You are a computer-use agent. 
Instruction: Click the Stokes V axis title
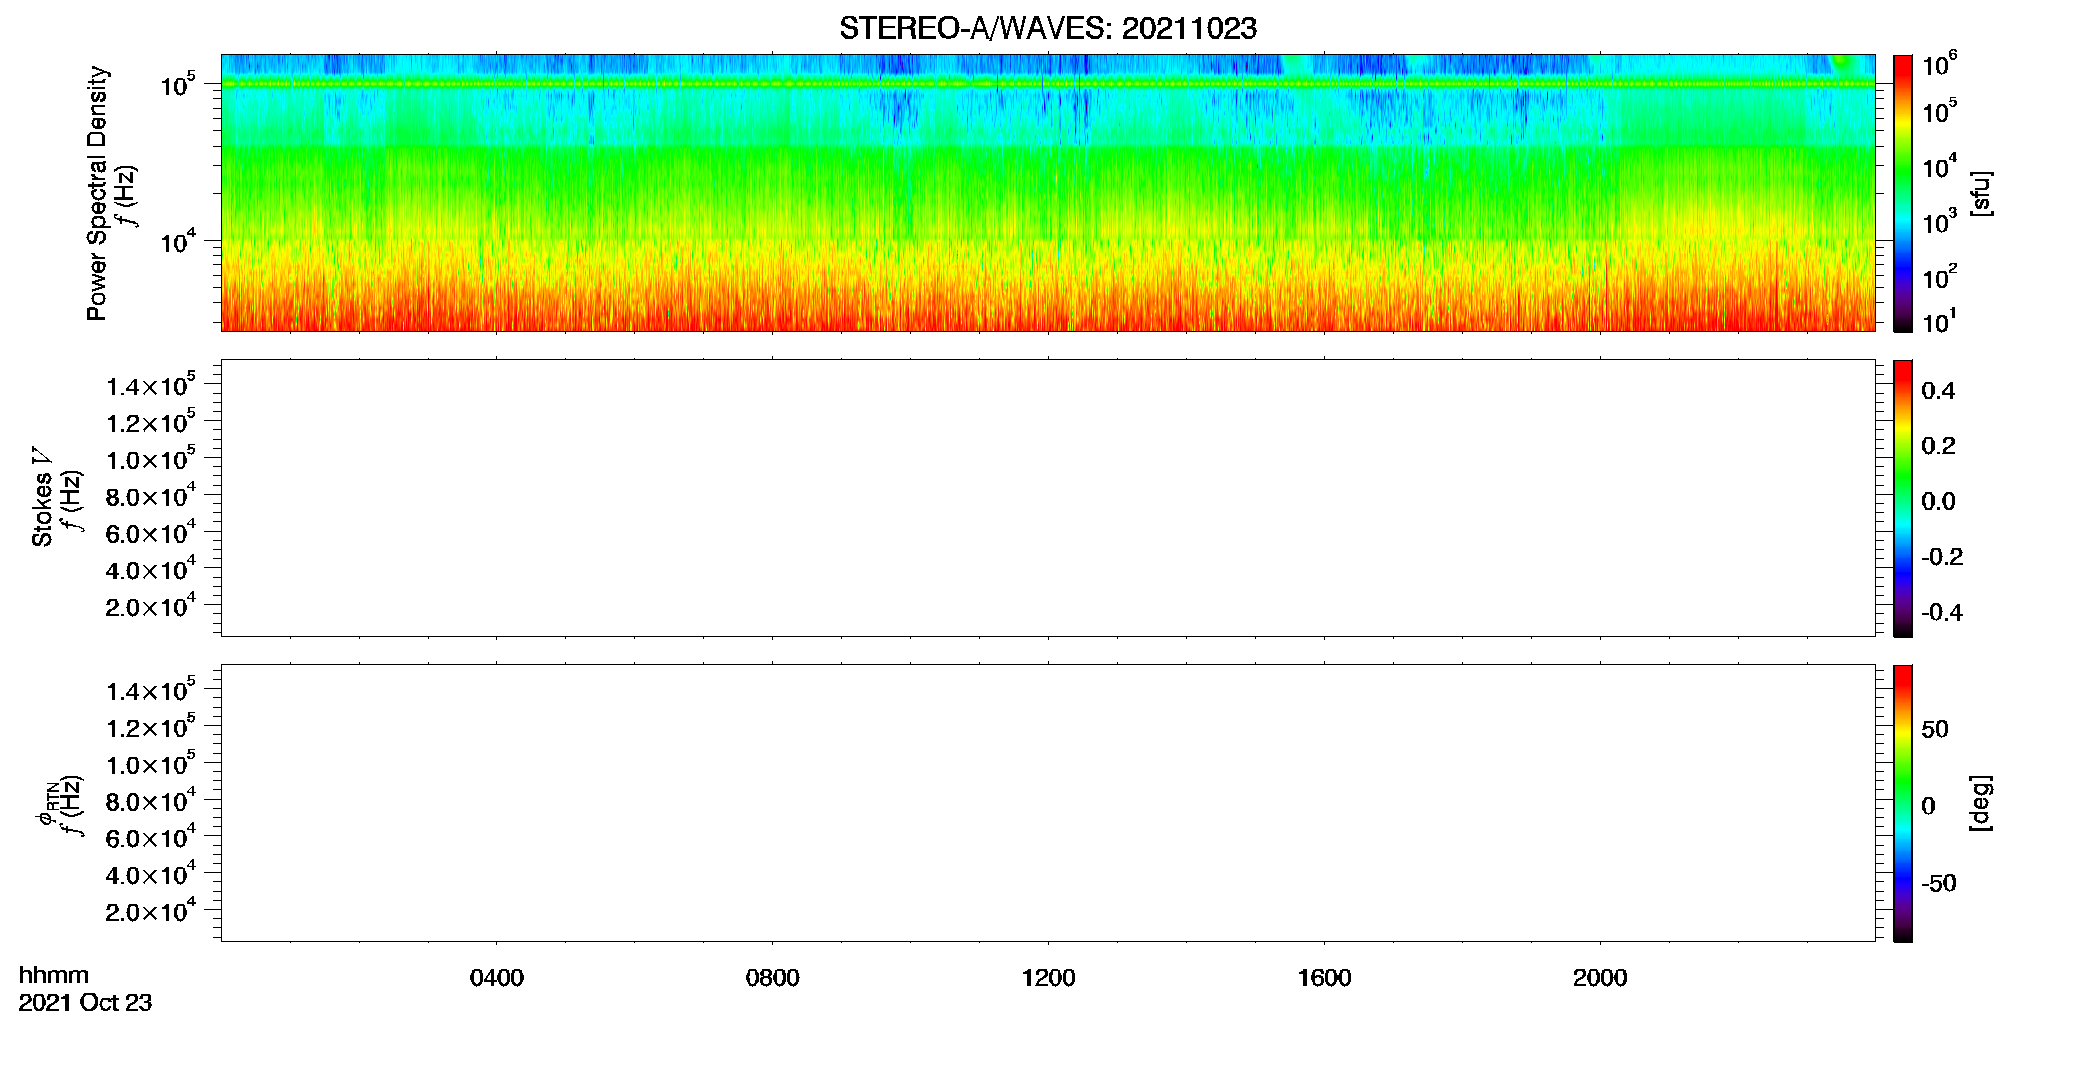42,497
